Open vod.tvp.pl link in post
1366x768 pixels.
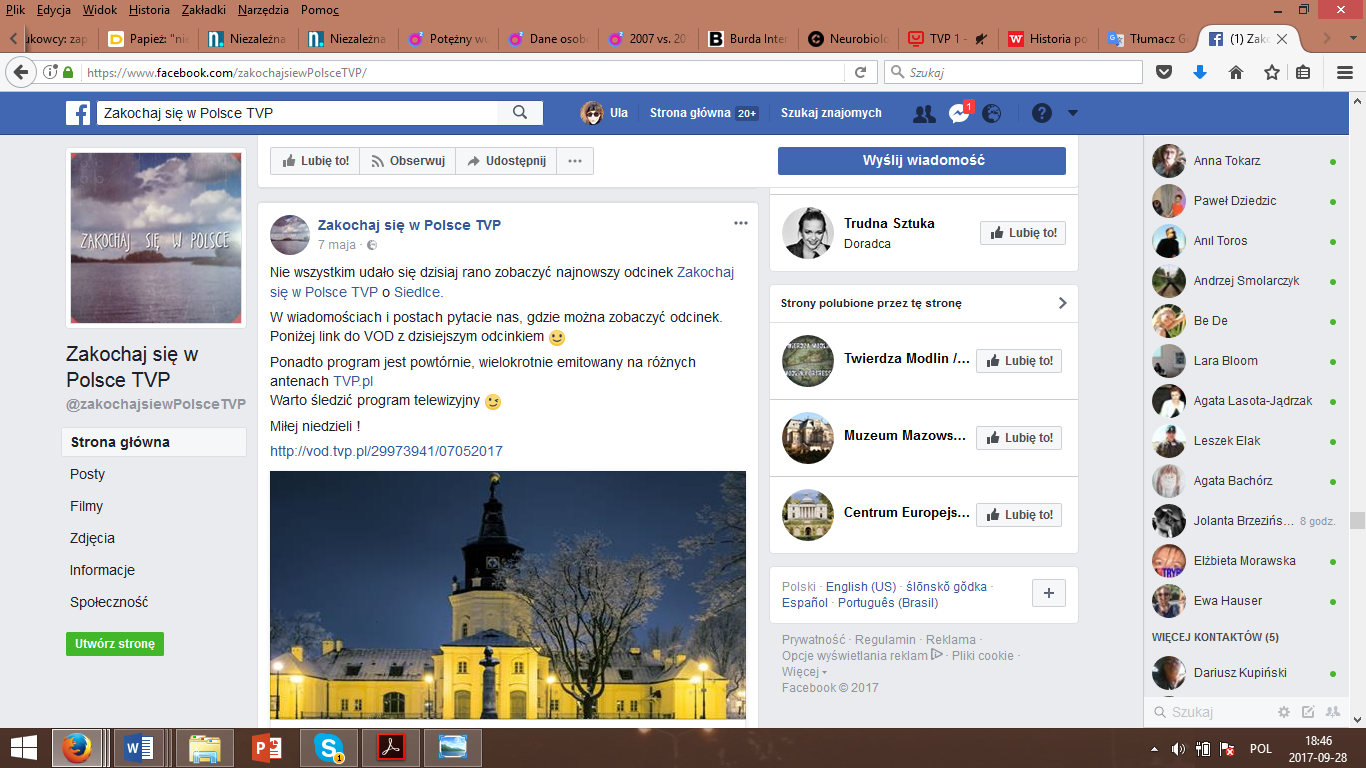[x=386, y=451]
